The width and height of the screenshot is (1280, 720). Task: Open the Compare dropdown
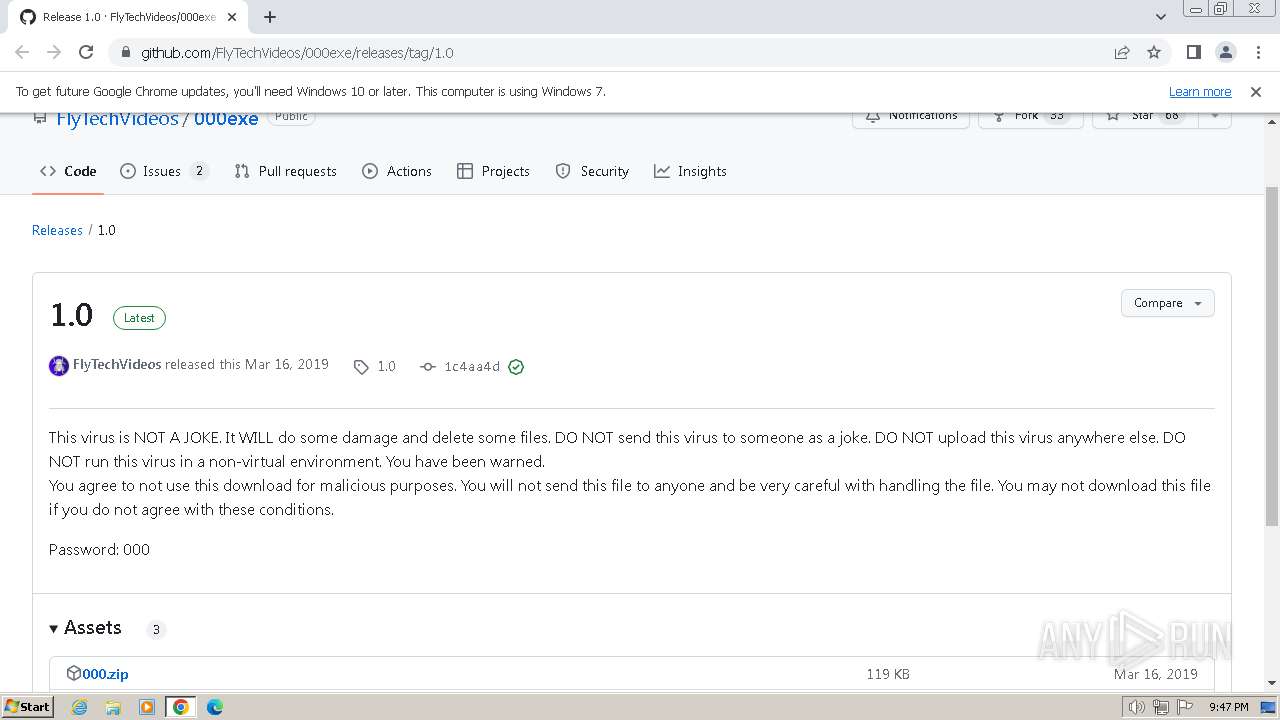(1167, 303)
